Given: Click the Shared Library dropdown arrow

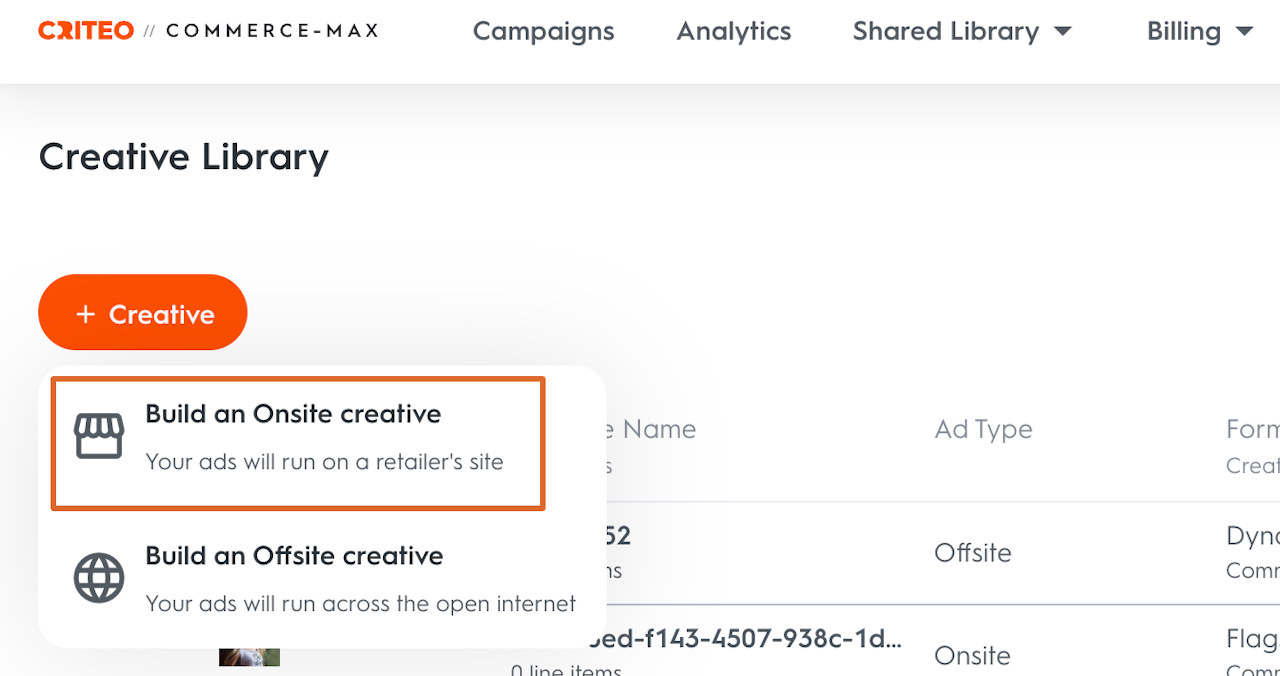Looking at the screenshot, I should [1063, 32].
